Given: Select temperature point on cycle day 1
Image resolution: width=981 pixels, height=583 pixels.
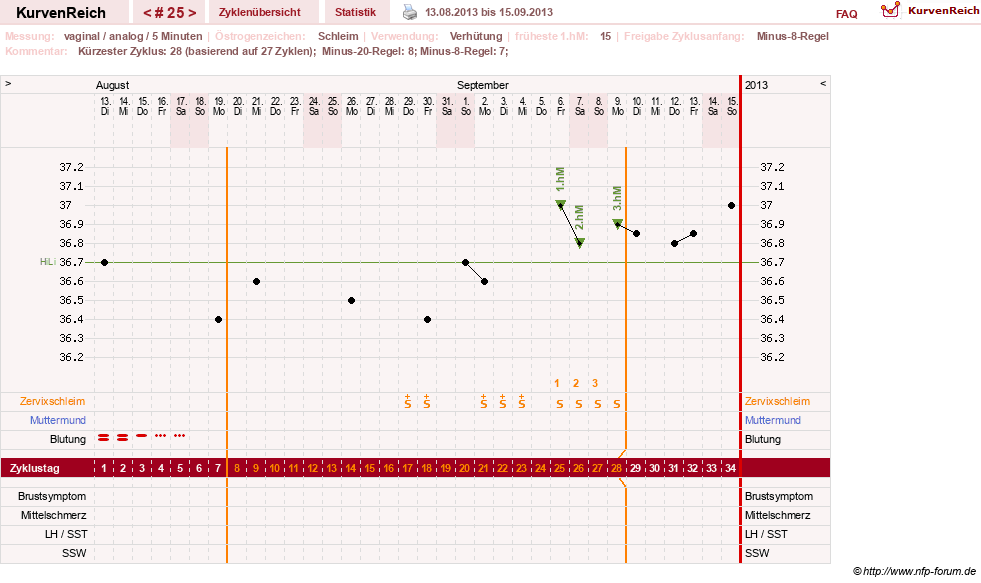Looking at the screenshot, I should tap(104, 262).
